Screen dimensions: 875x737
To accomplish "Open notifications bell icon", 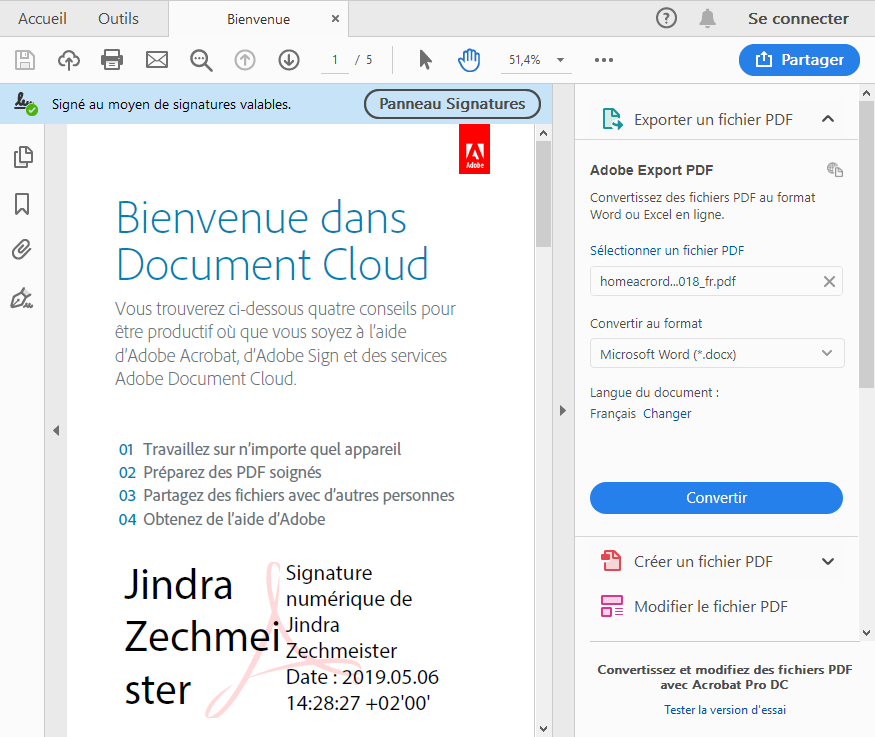I will tap(708, 18).
